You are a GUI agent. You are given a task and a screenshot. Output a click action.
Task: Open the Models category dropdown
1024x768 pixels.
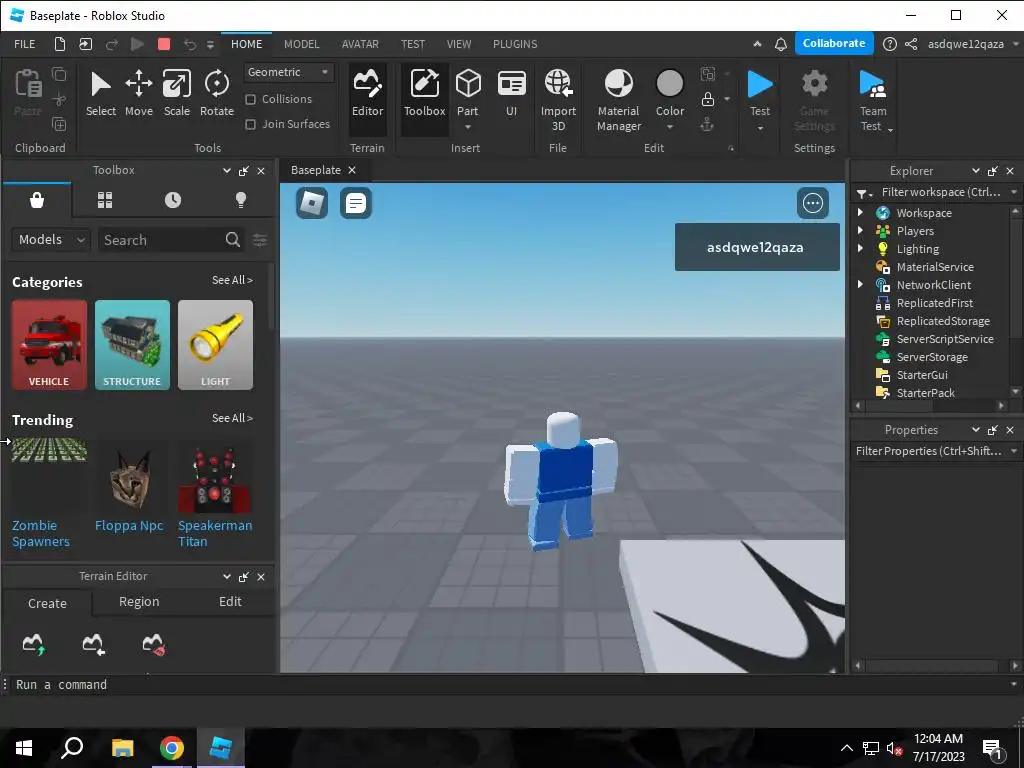pos(50,240)
